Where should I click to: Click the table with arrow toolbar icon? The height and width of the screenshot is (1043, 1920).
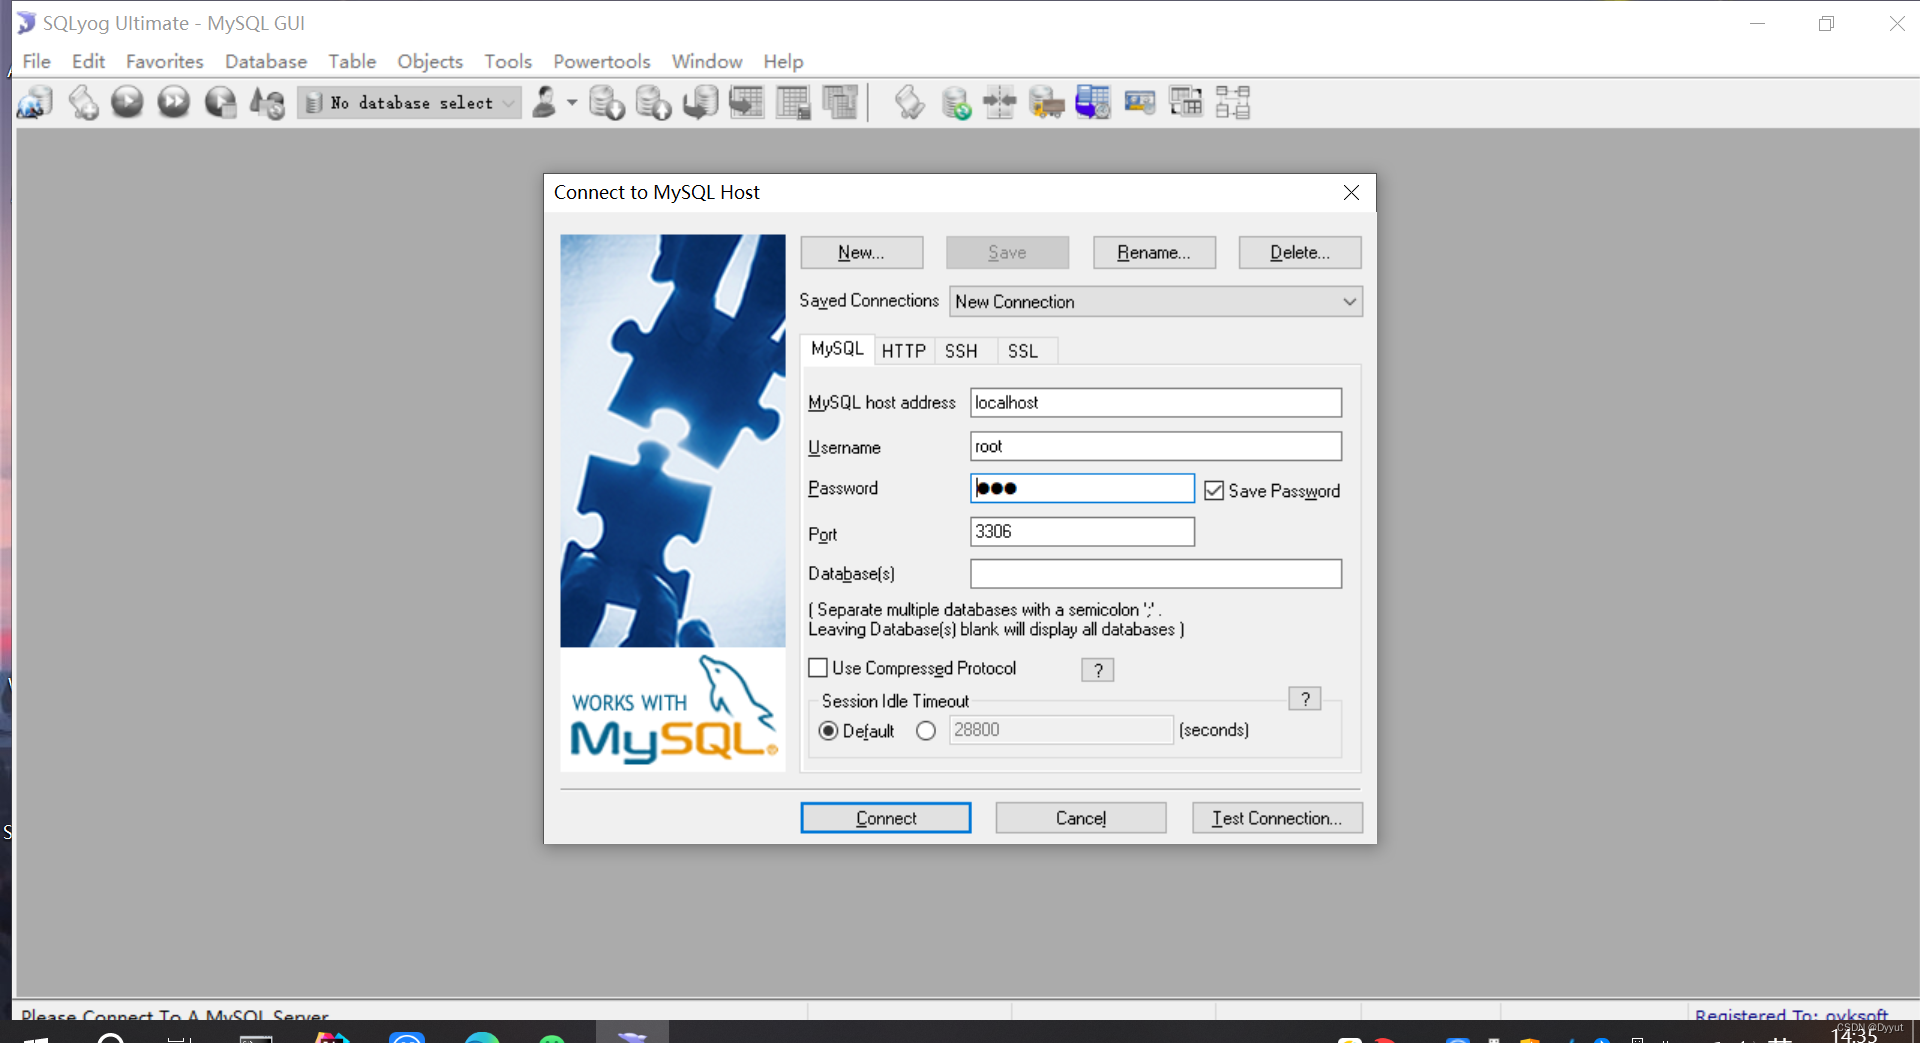tap(746, 102)
